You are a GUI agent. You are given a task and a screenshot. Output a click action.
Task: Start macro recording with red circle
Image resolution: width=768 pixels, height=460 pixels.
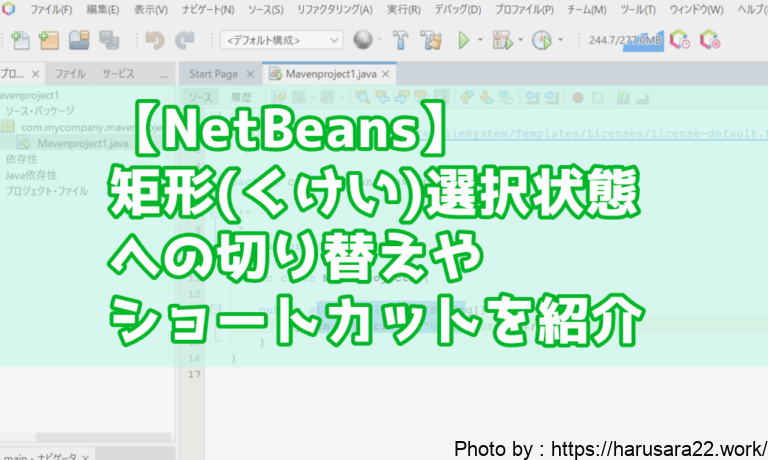pyautogui.click(x=578, y=97)
